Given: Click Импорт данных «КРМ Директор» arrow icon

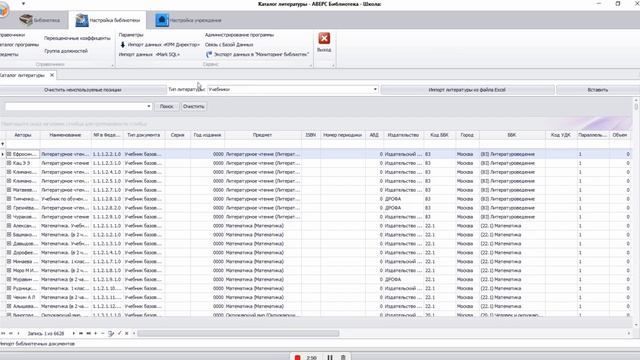Looking at the screenshot, I should (122, 44).
